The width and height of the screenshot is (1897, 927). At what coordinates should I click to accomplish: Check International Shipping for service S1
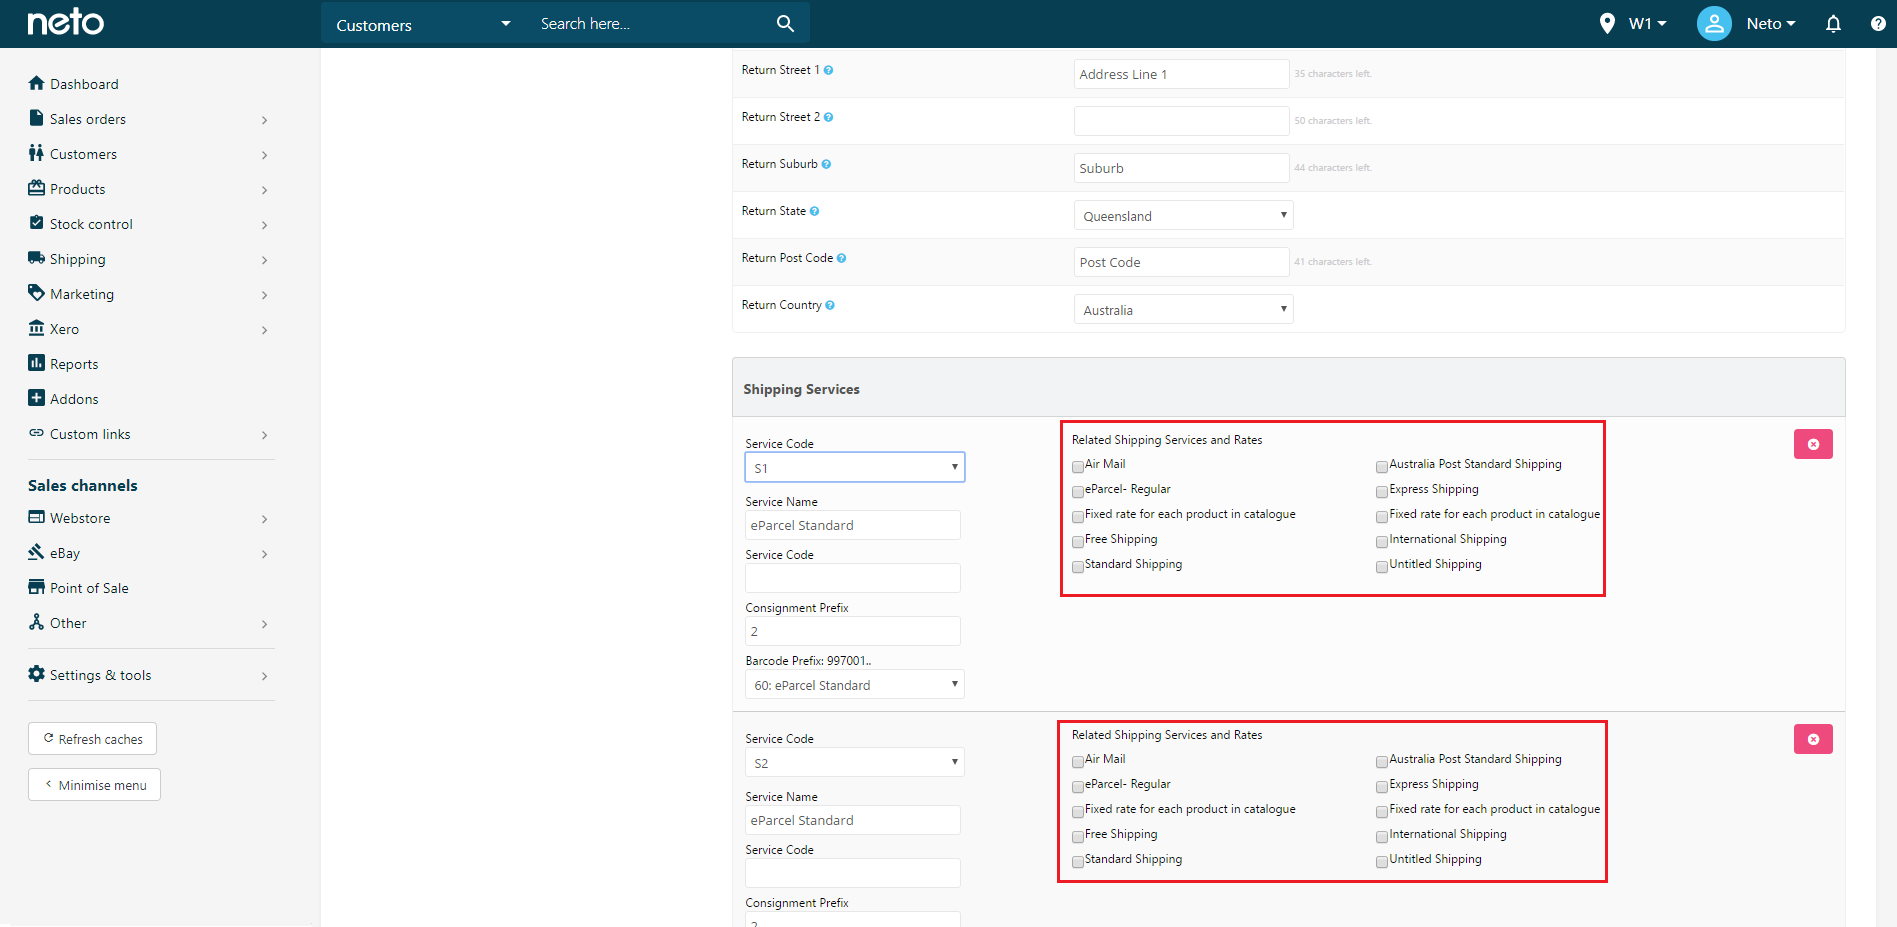click(1382, 541)
